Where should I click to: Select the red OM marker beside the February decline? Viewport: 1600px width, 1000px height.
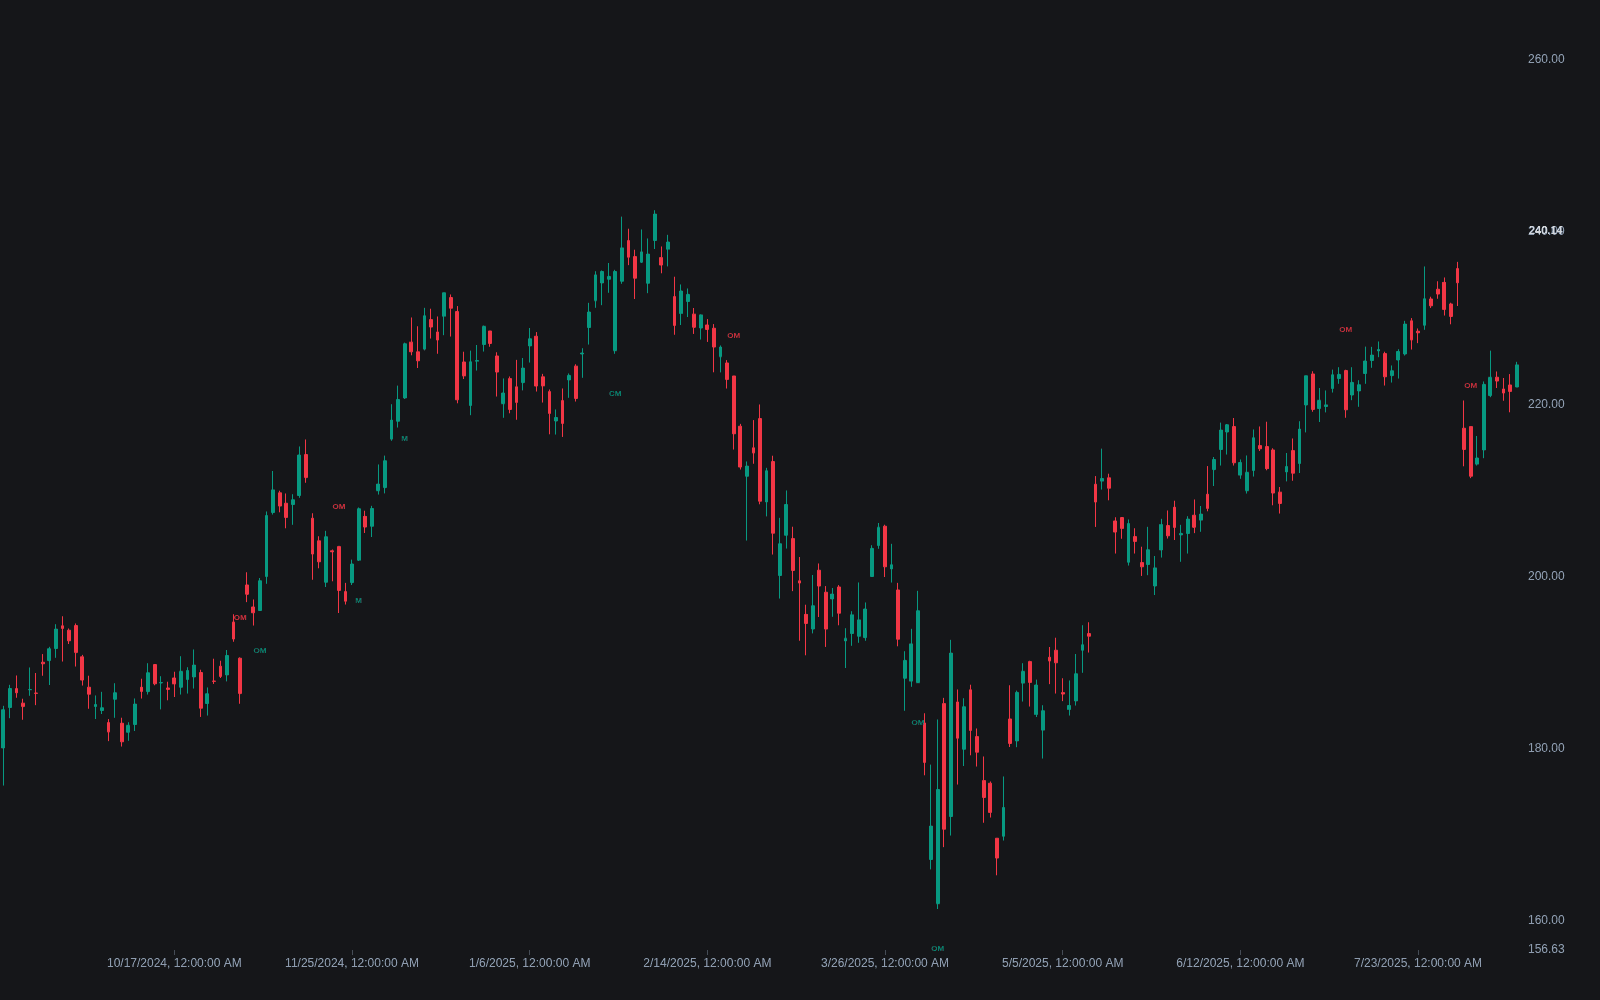734,336
